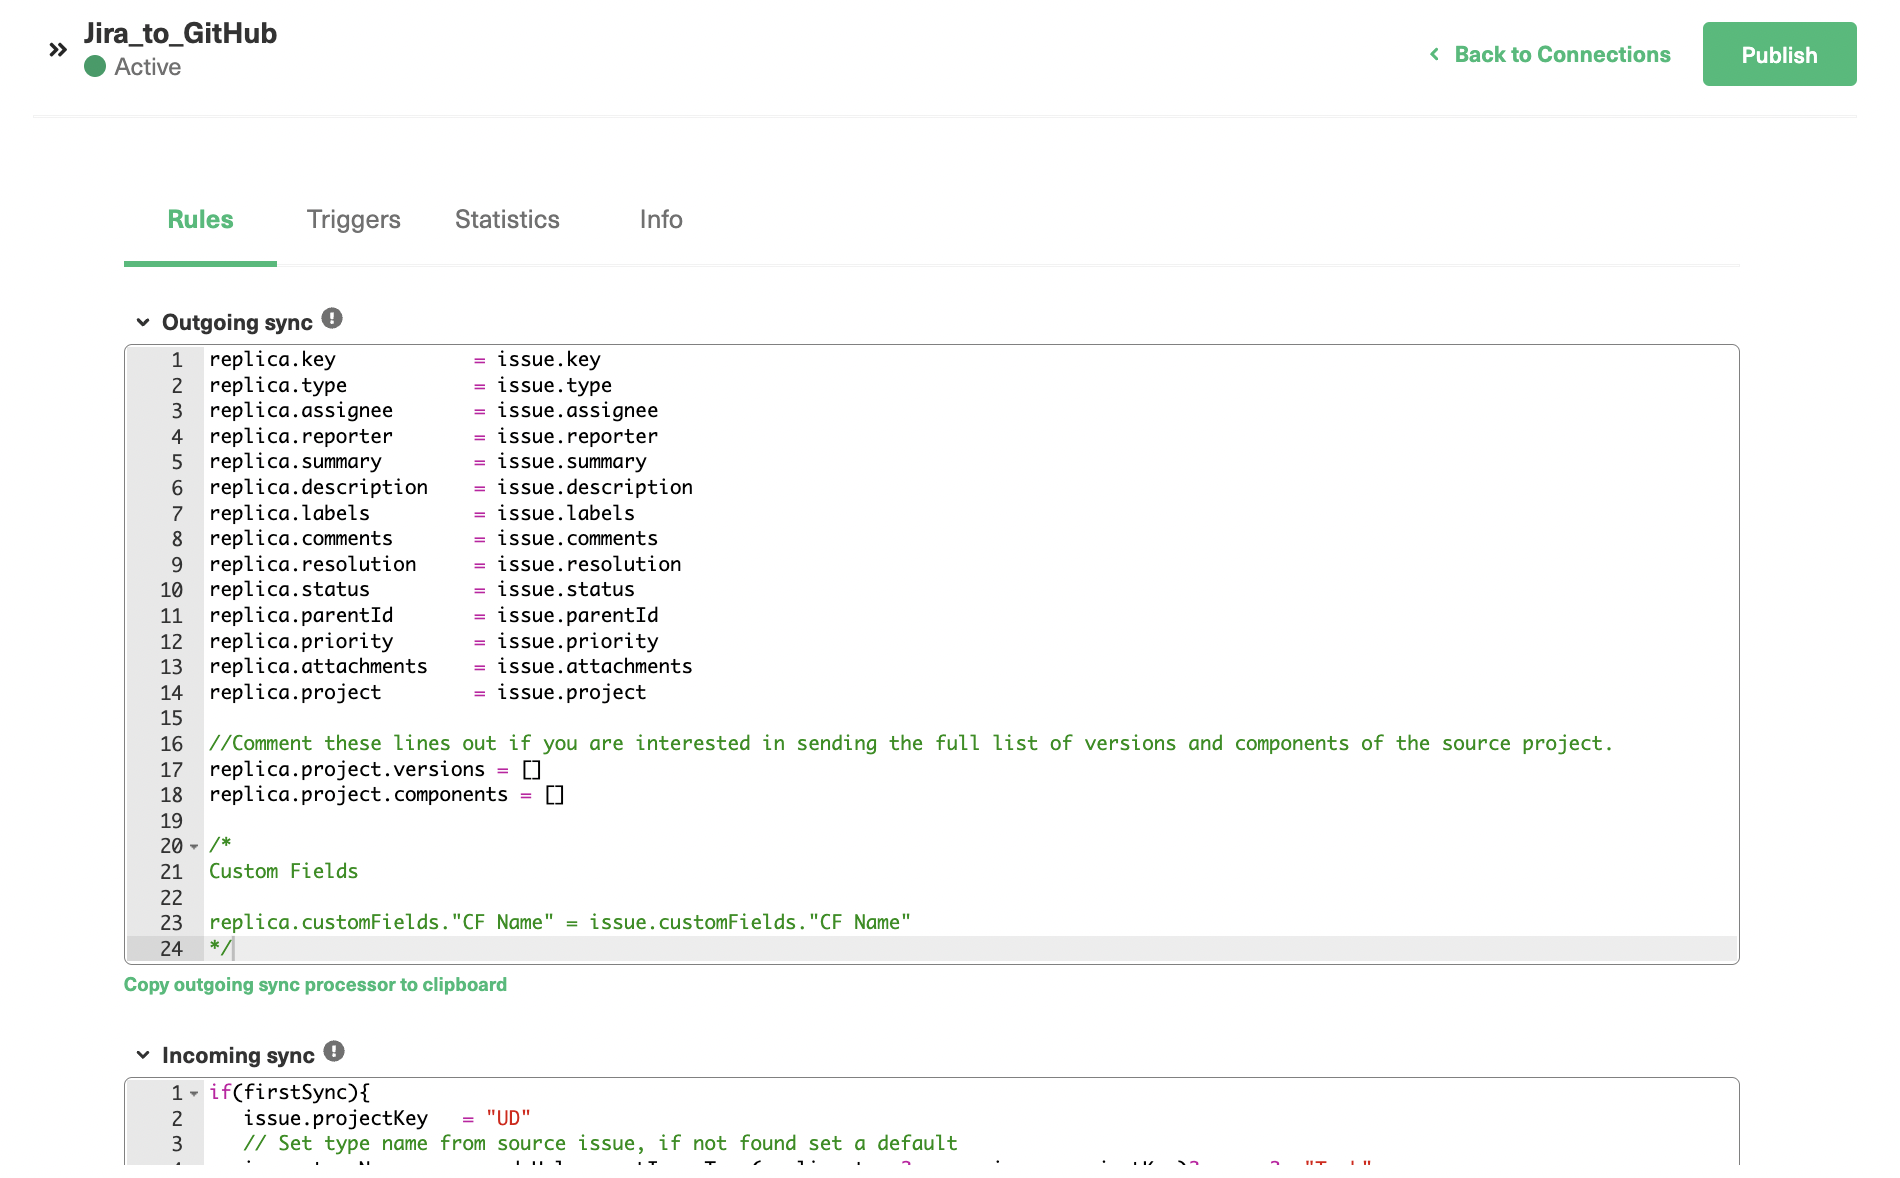Click the replica.project = issue.project line
The image size is (1900, 1178).
point(427,692)
